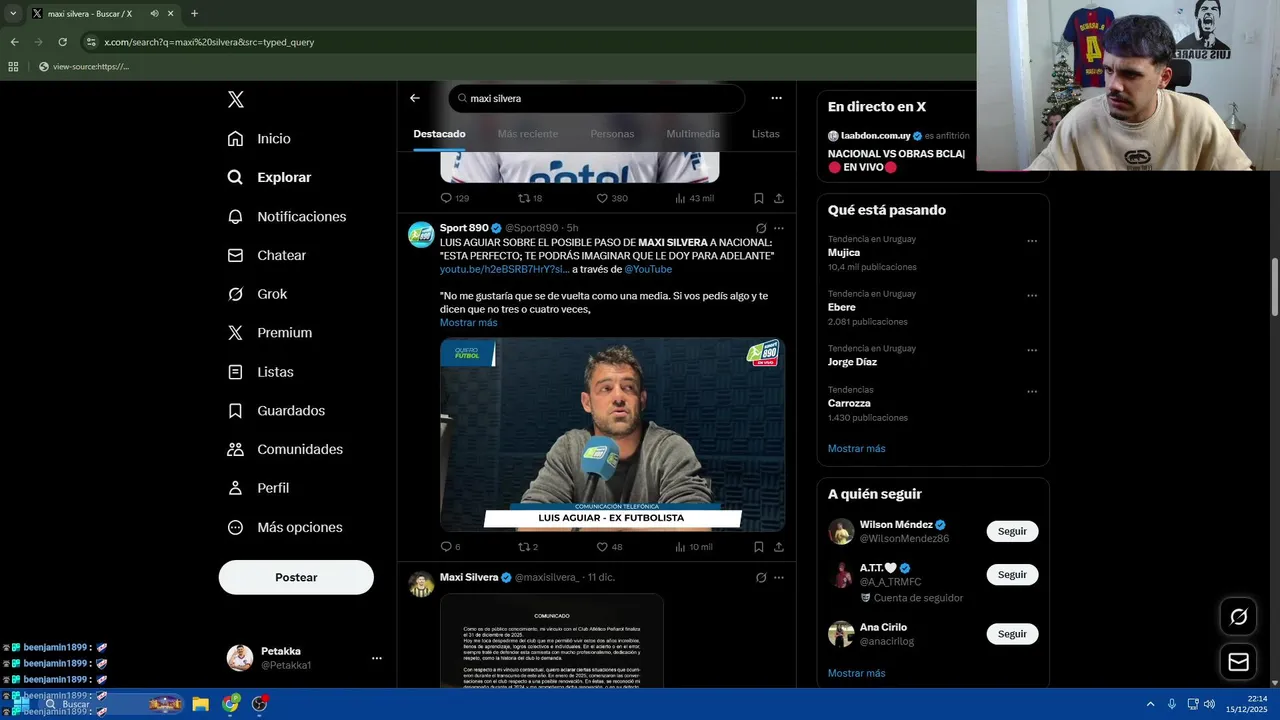Open Ebere trend options menu
This screenshot has height=720, width=1280.
(x=1032, y=296)
